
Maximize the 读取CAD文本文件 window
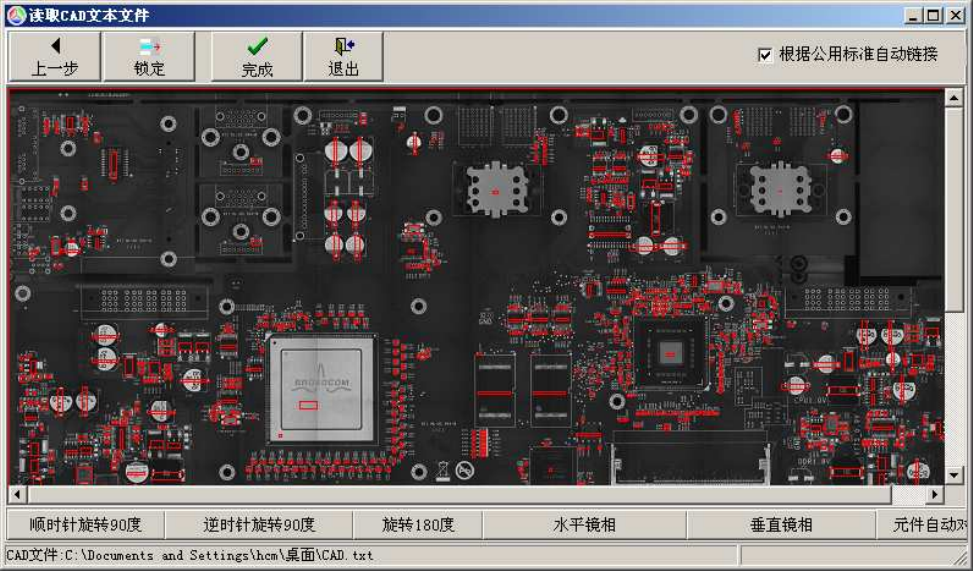pyautogui.click(x=933, y=16)
